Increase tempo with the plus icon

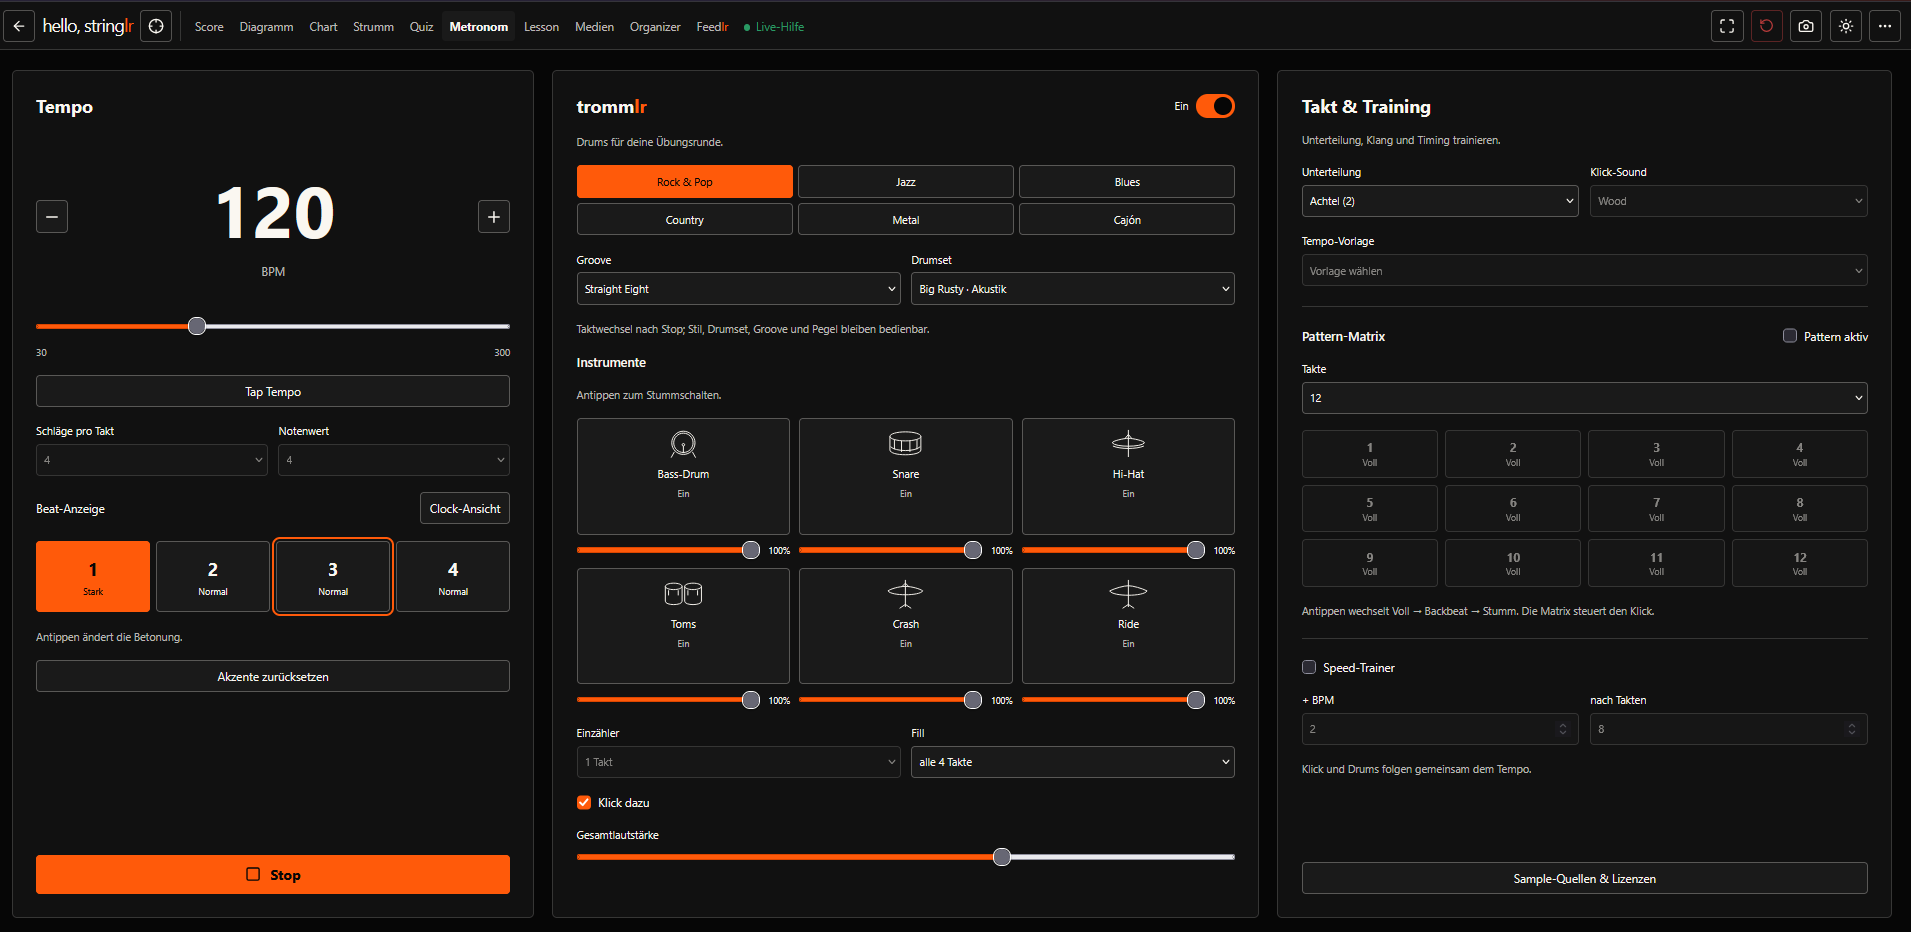pos(494,216)
